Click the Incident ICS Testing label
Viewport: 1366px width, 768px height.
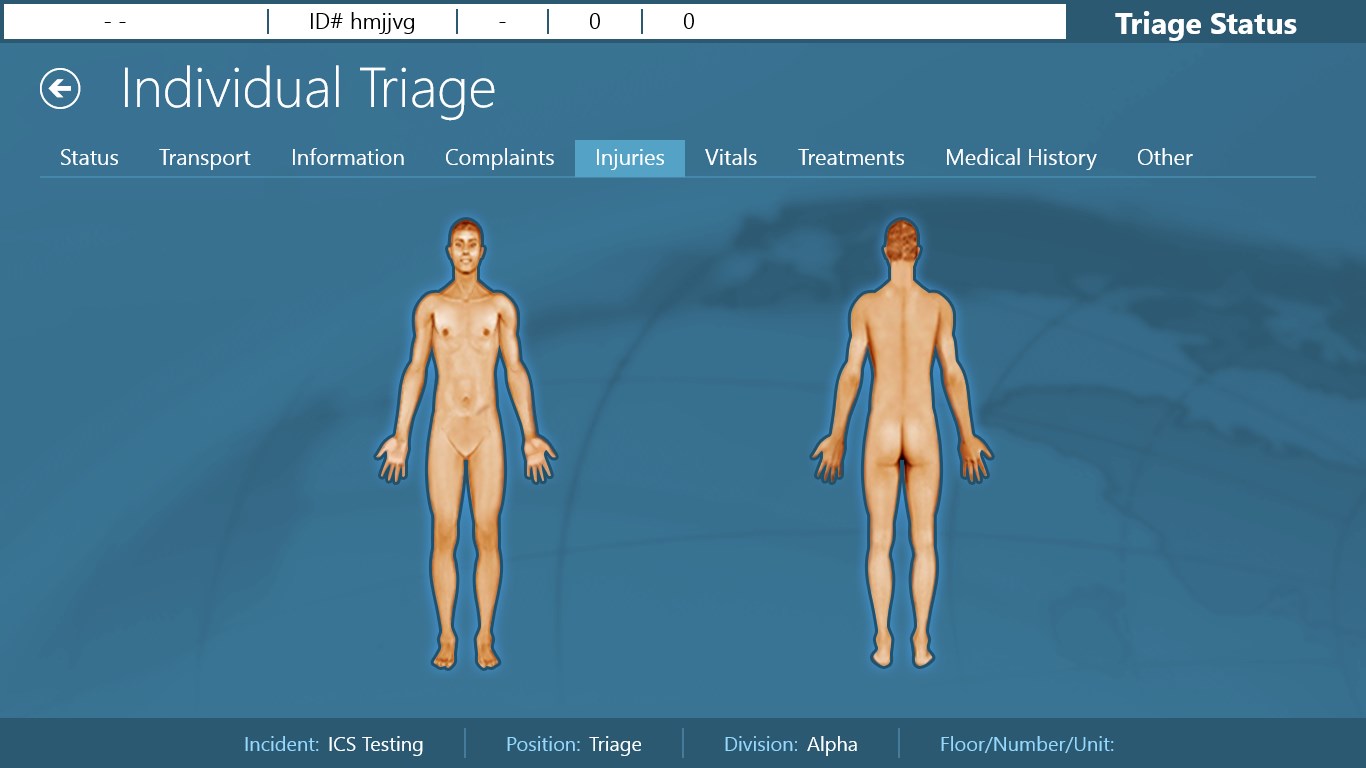click(x=333, y=744)
